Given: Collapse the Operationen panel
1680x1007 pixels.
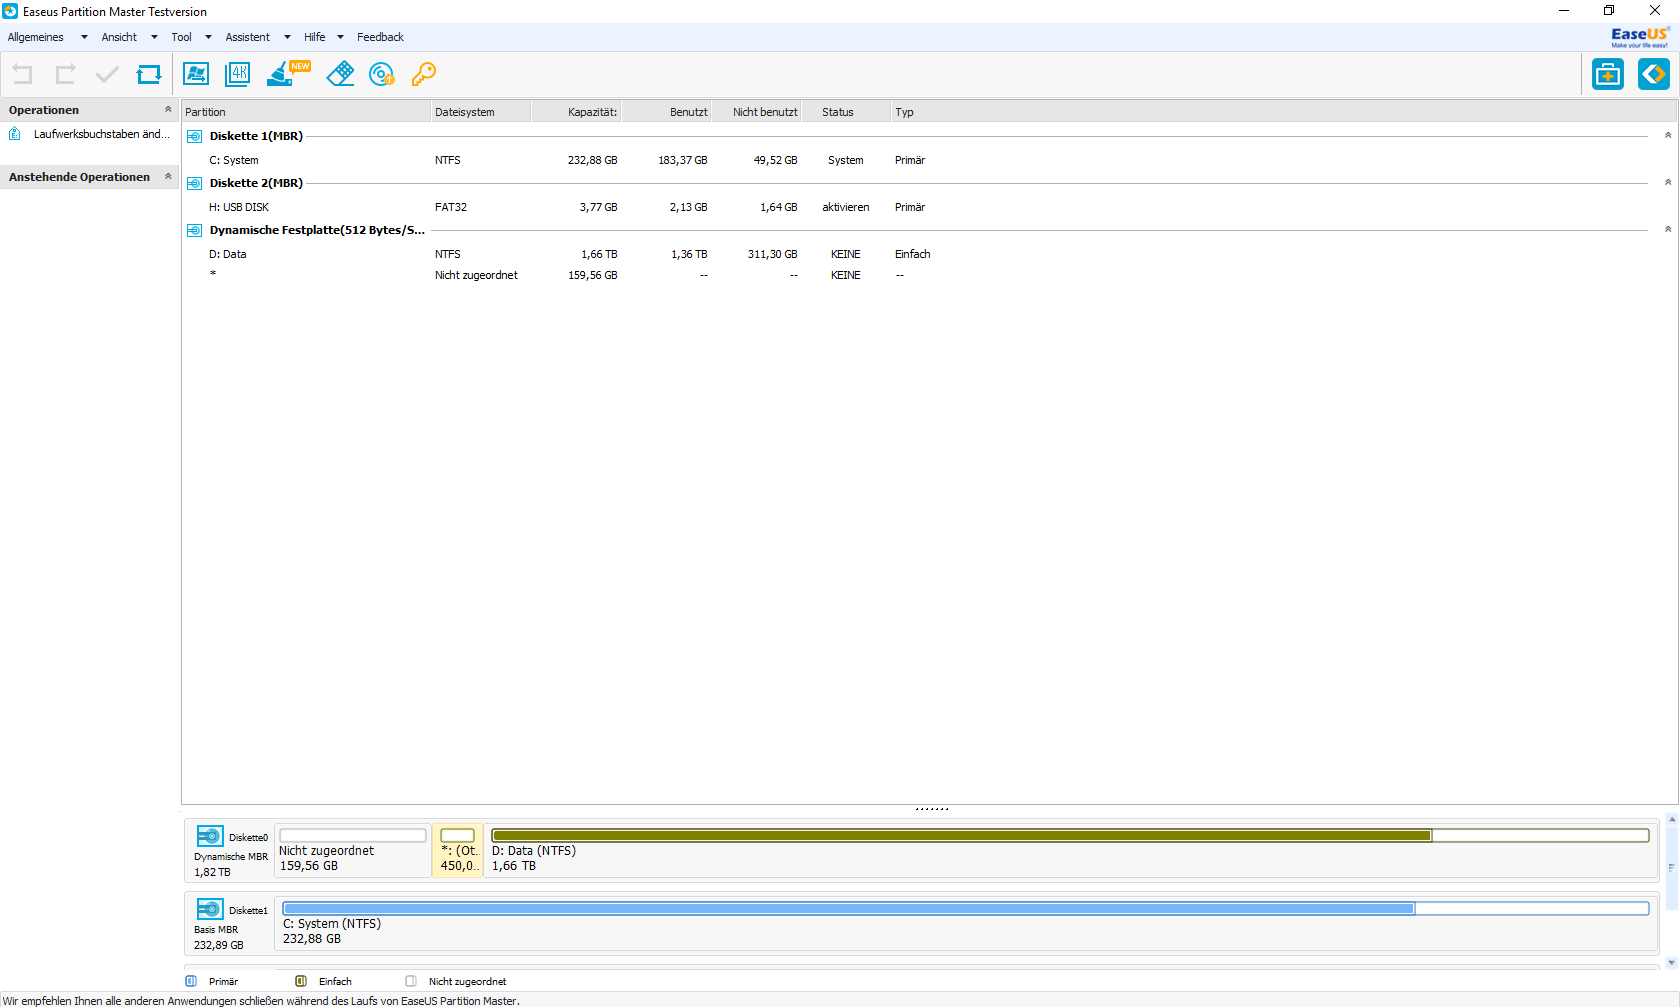Looking at the screenshot, I should 168,110.
